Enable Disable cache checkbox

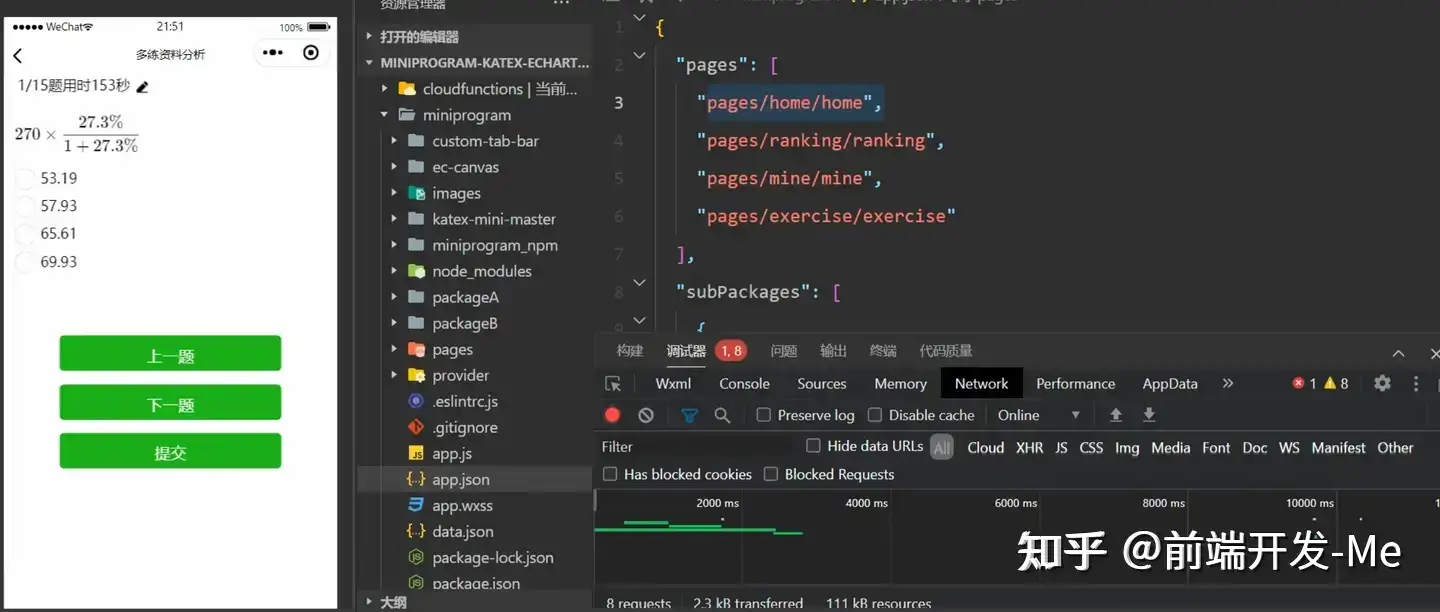click(875, 415)
